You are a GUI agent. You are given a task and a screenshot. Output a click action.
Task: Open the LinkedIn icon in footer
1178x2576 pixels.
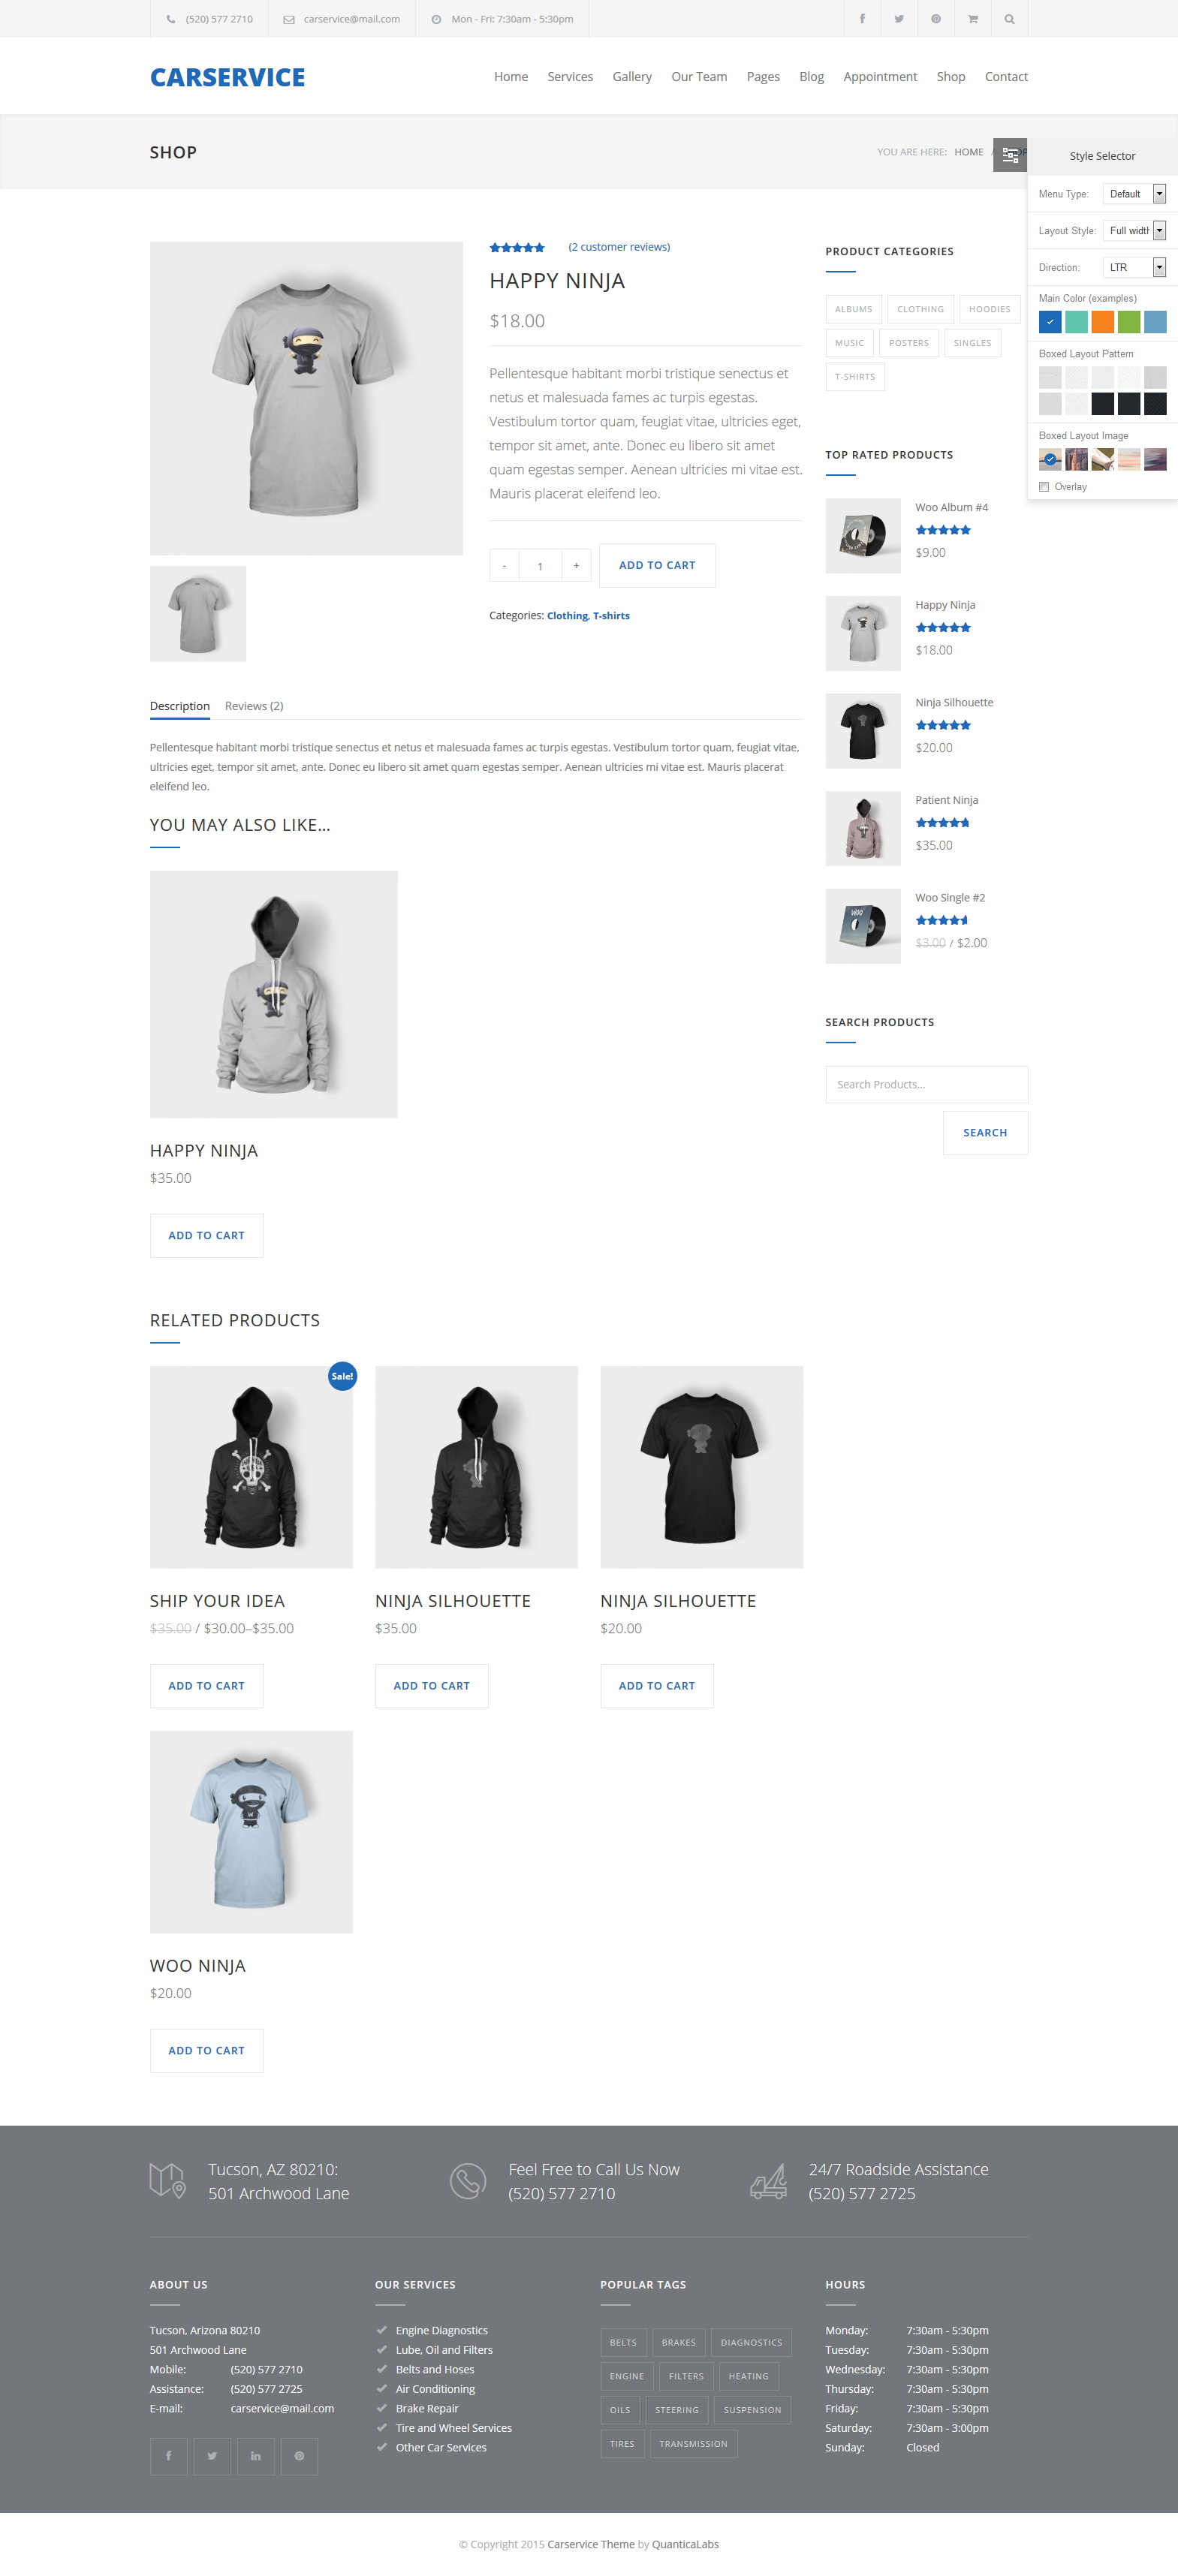click(256, 2456)
